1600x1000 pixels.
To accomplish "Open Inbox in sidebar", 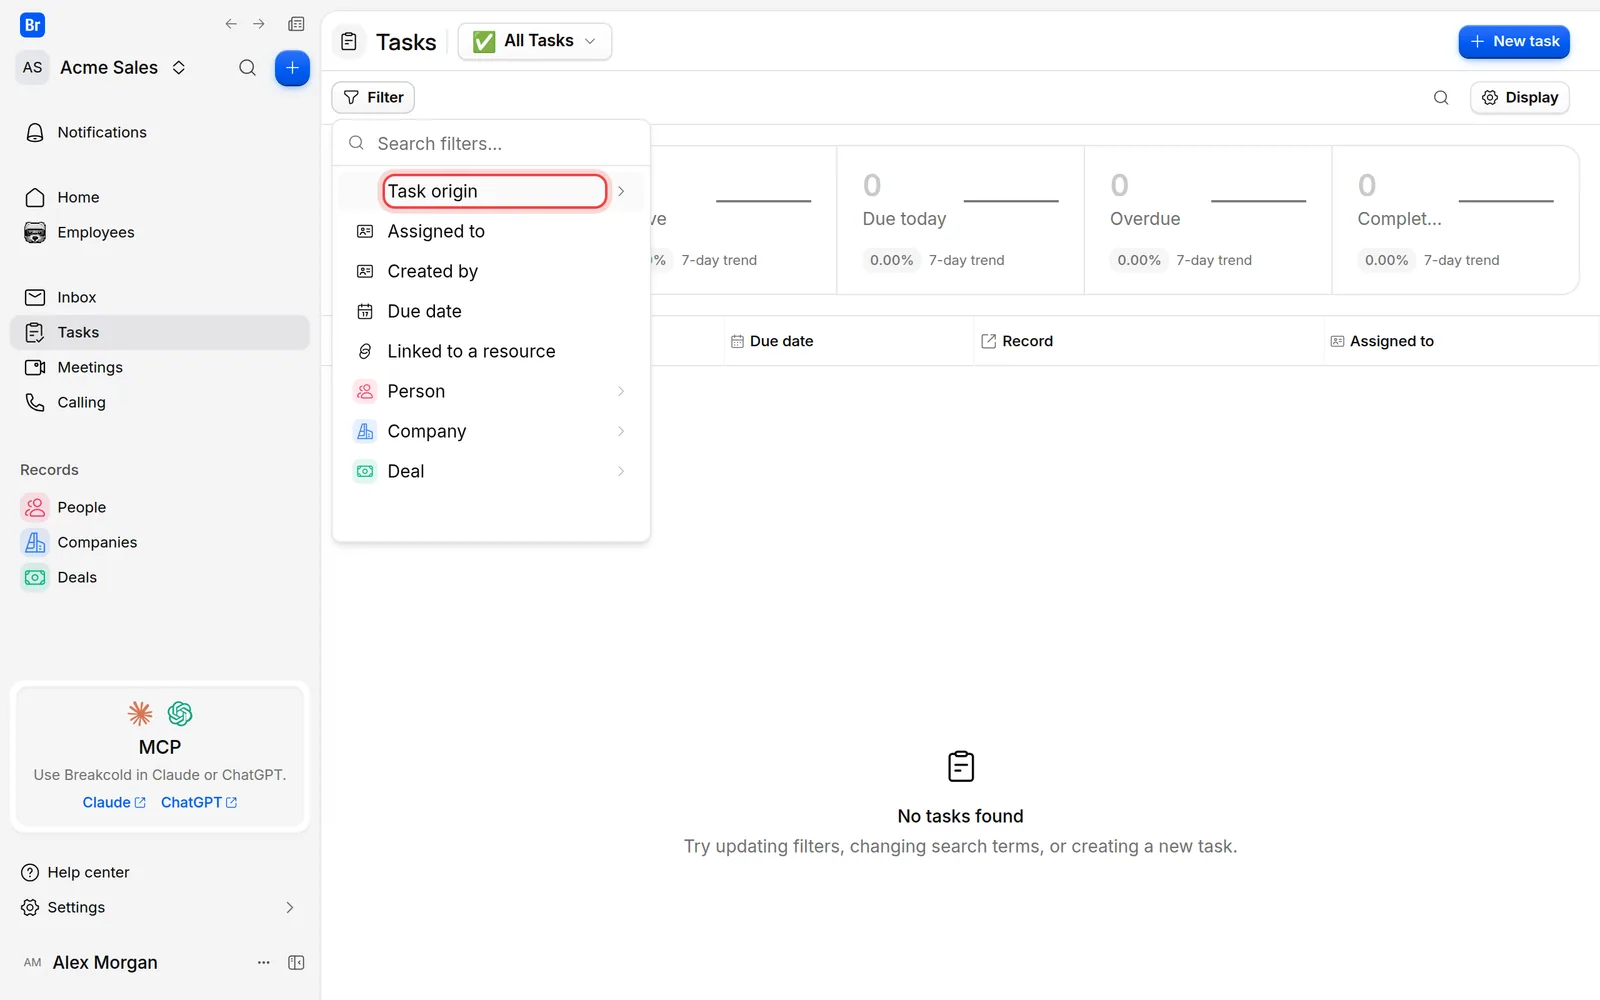I will click(x=160, y=297).
